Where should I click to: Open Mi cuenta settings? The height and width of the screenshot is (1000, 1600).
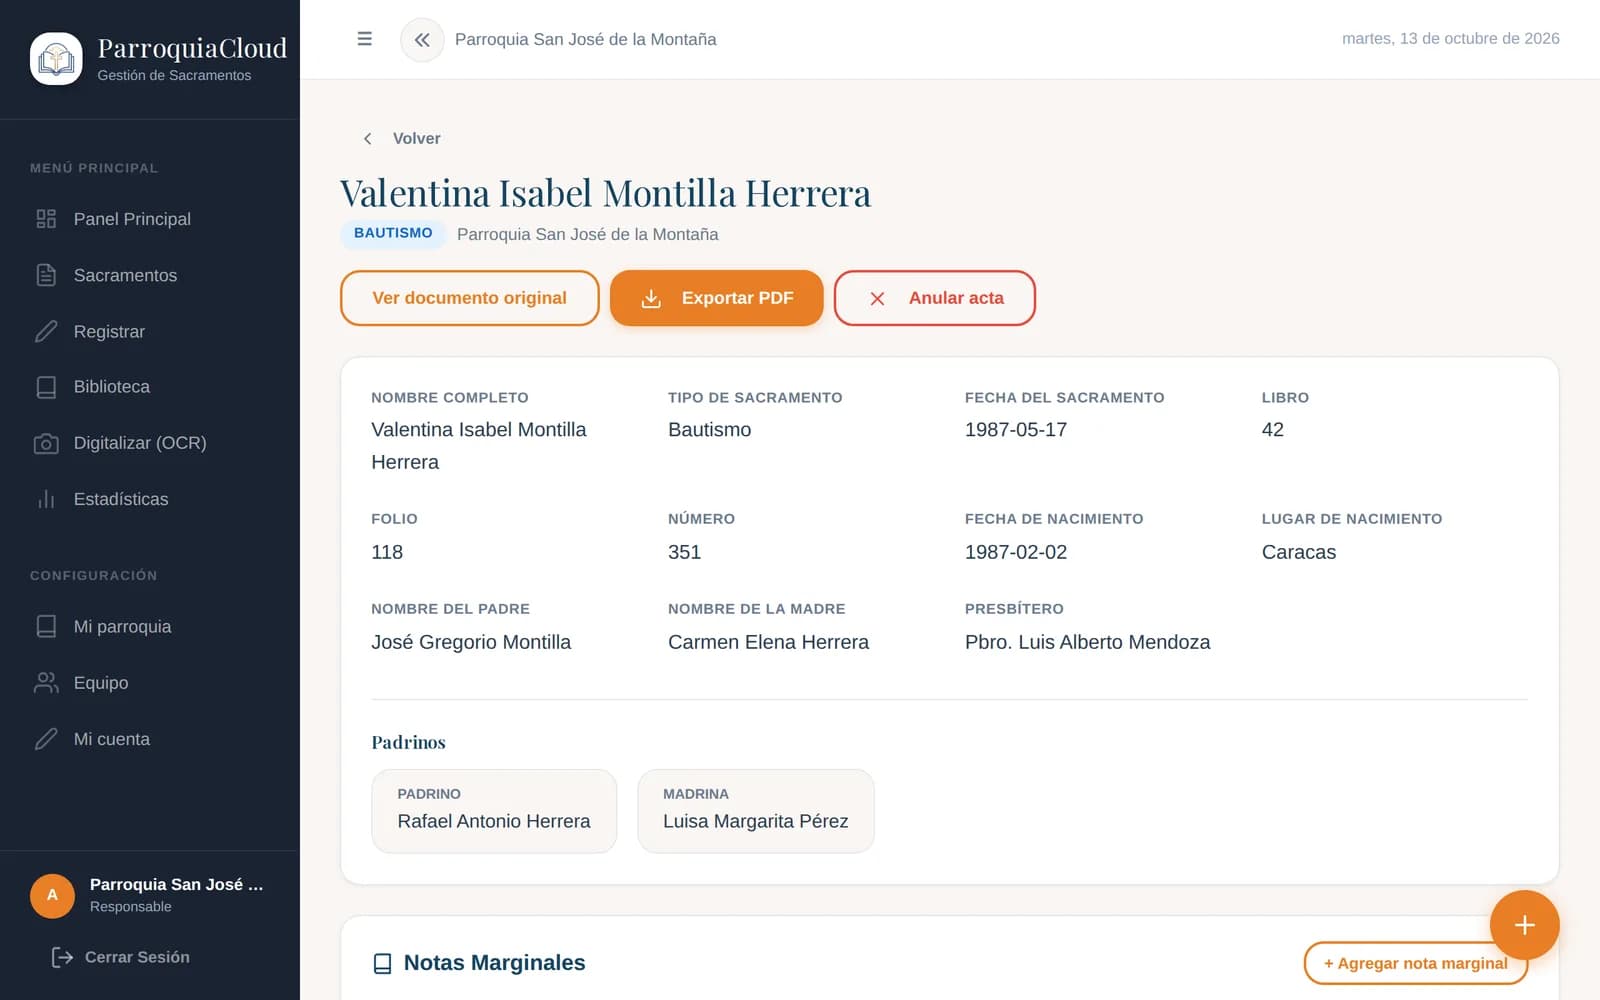pyautogui.click(x=150, y=739)
